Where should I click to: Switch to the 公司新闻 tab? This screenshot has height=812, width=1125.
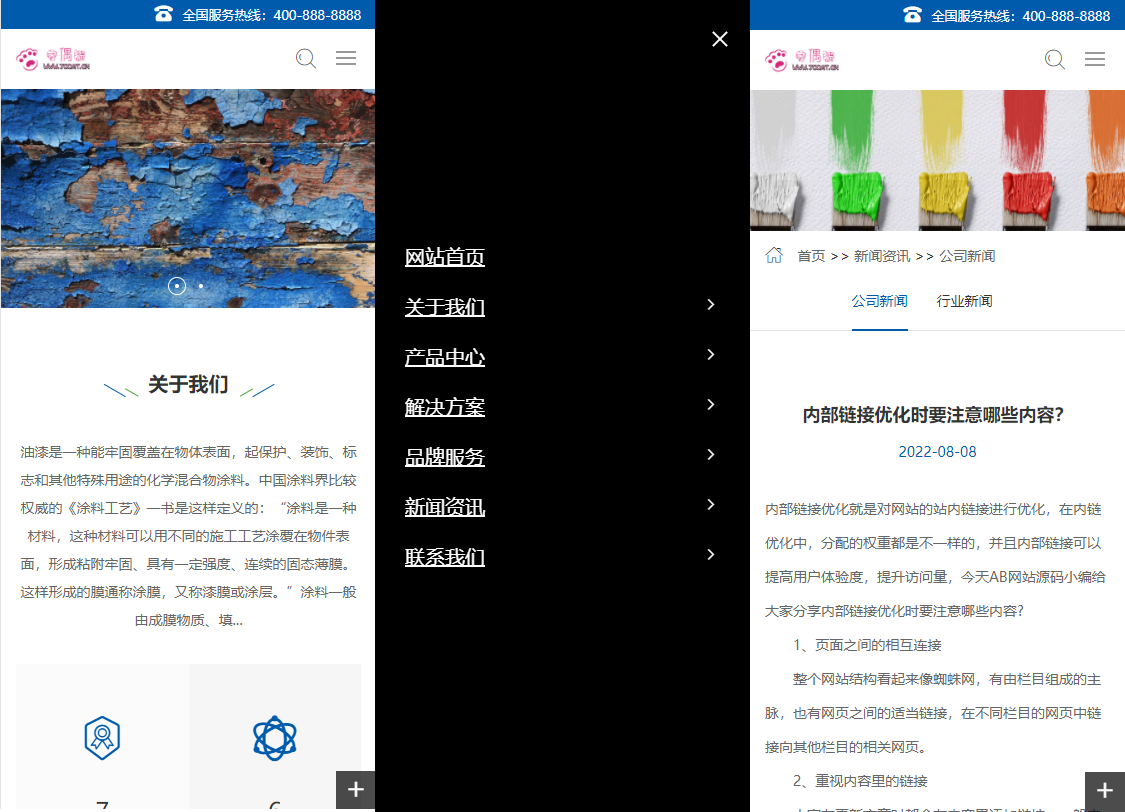click(x=880, y=301)
